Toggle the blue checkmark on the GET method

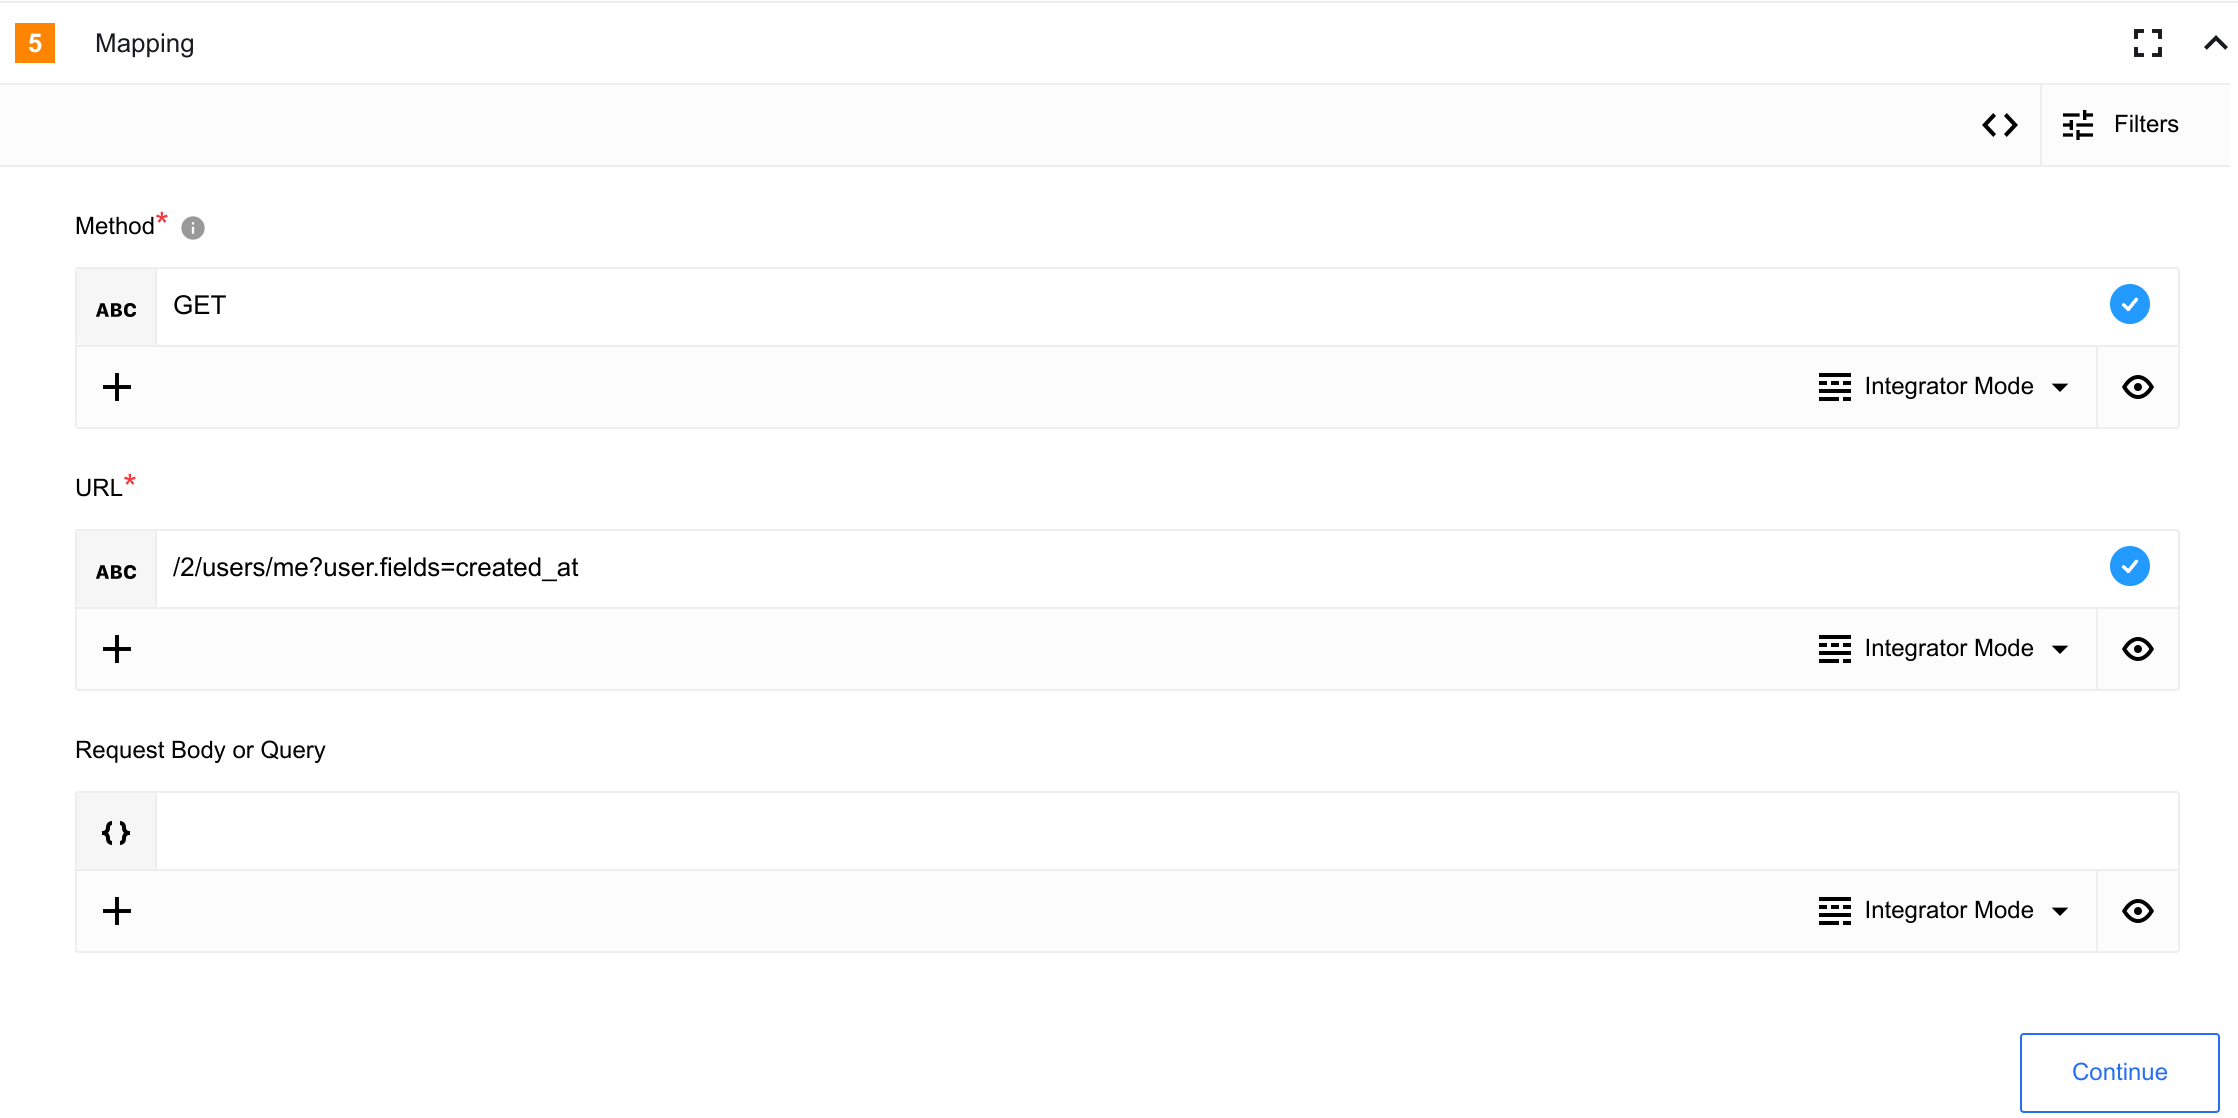pos(2129,304)
